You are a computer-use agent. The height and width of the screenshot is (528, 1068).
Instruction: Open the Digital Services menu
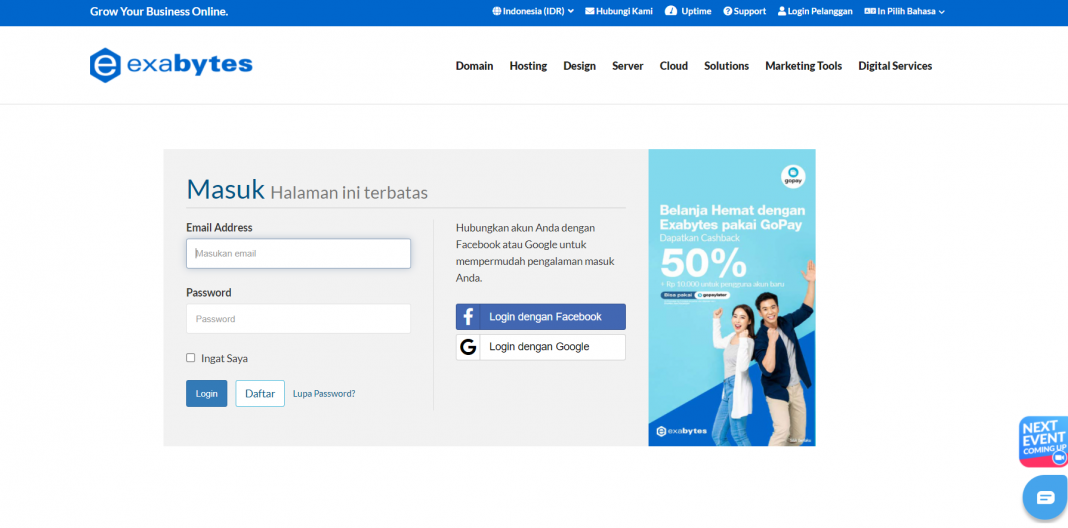(x=895, y=66)
